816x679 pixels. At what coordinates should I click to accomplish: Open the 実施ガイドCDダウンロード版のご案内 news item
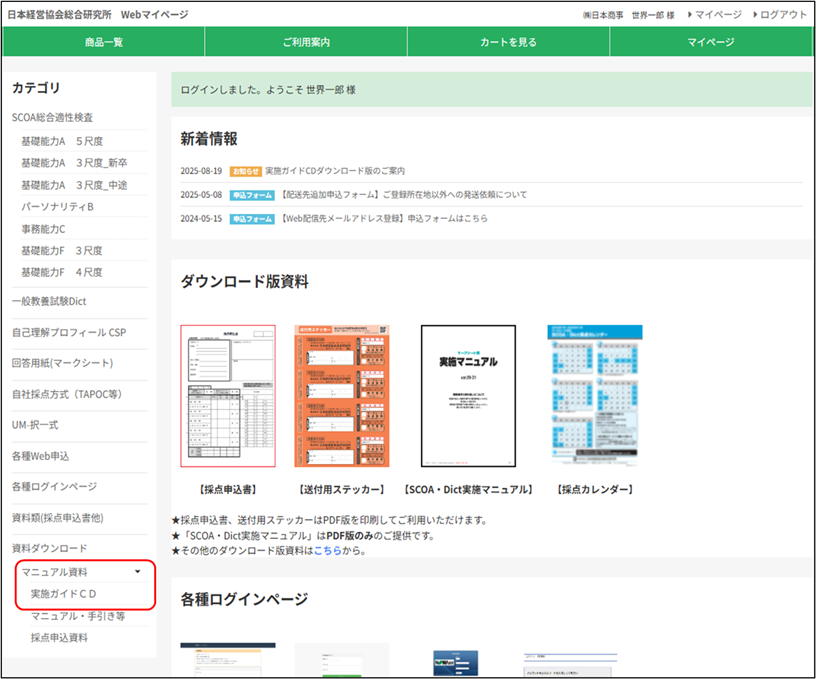click(335, 171)
